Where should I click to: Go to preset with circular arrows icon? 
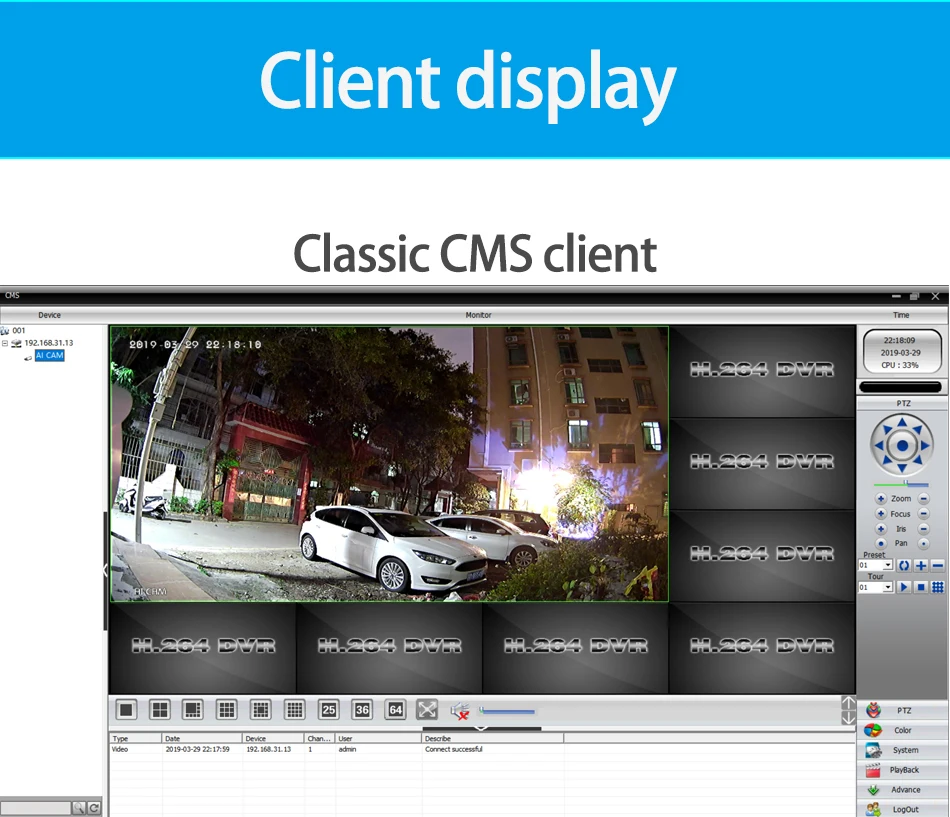(904, 565)
